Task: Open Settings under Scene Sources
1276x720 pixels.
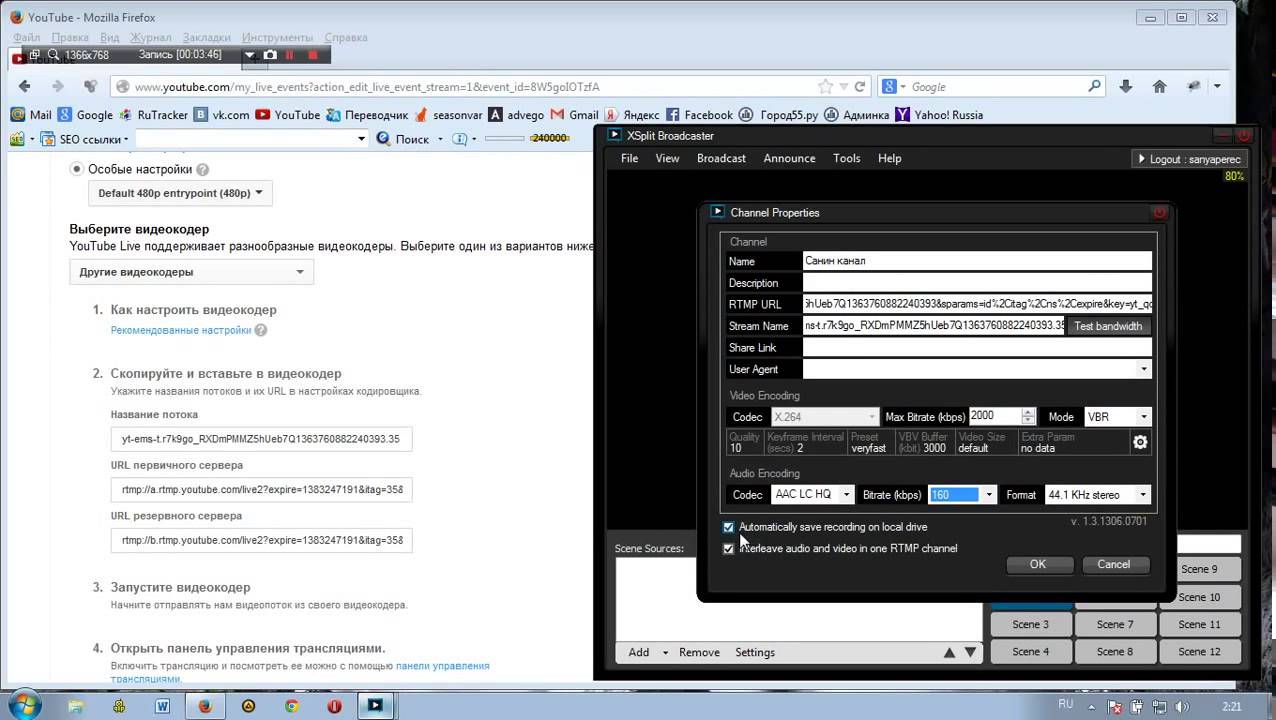Action: pyautogui.click(x=755, y=652)
